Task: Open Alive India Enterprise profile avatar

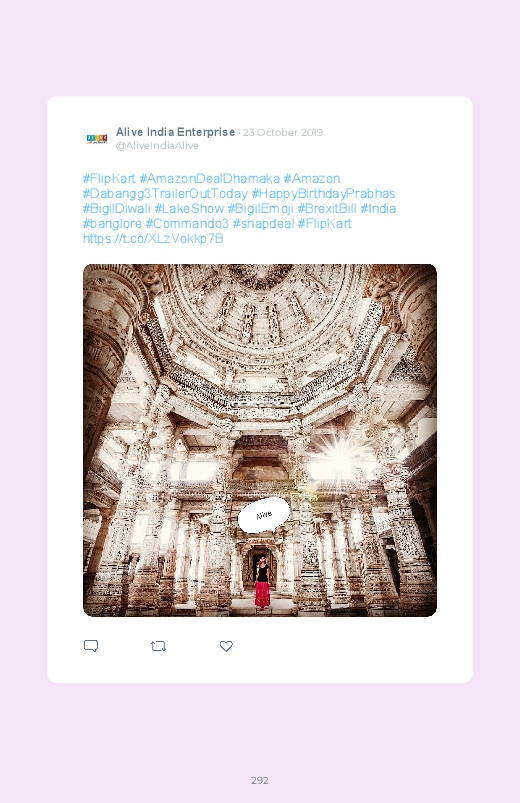Action: pos(97,139)
